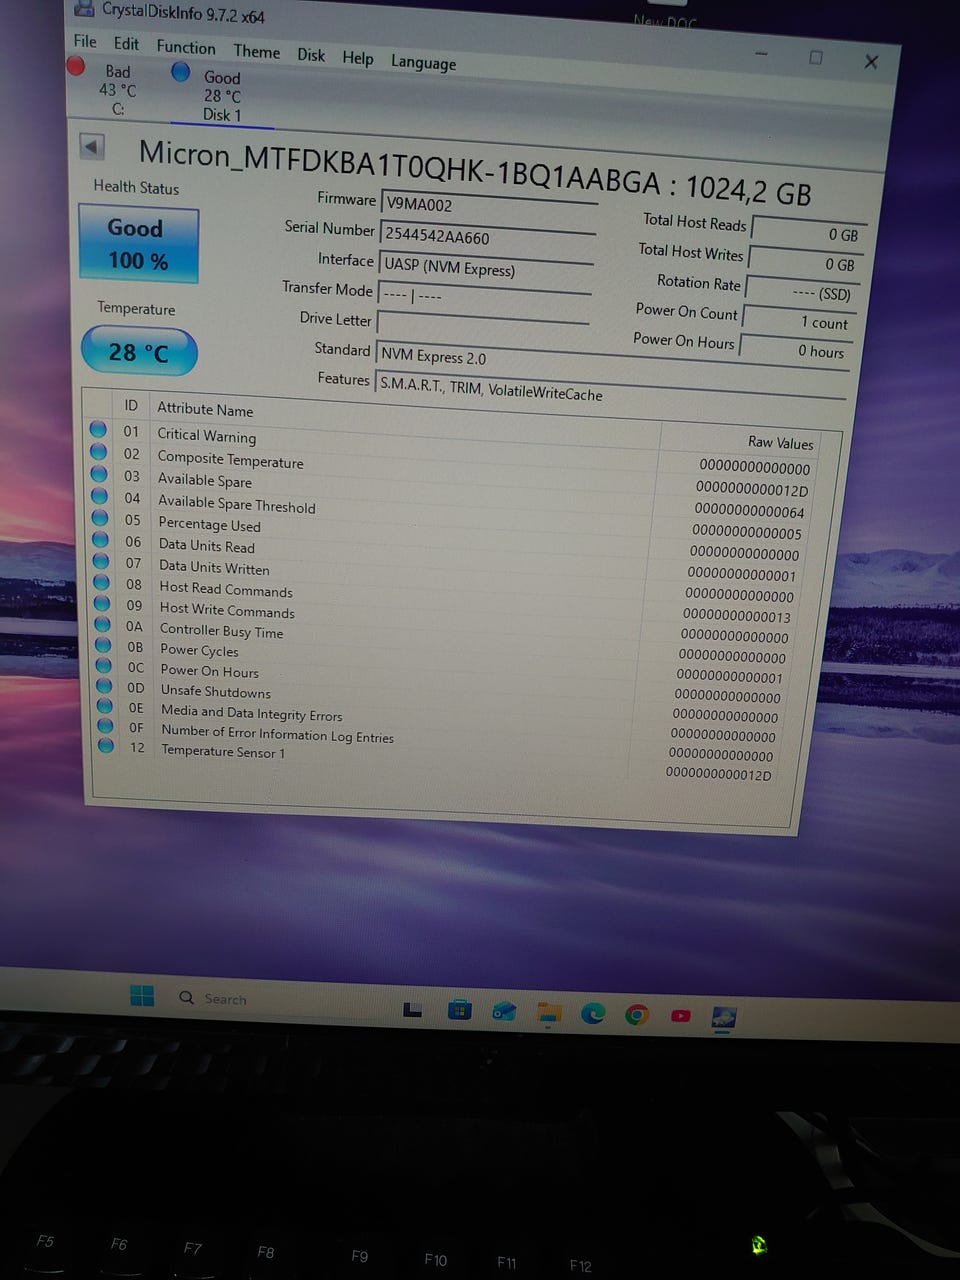Click the Interface field UASP (NVM Express)
This screenshot has height=1280, width=960.
pos(486,269)
